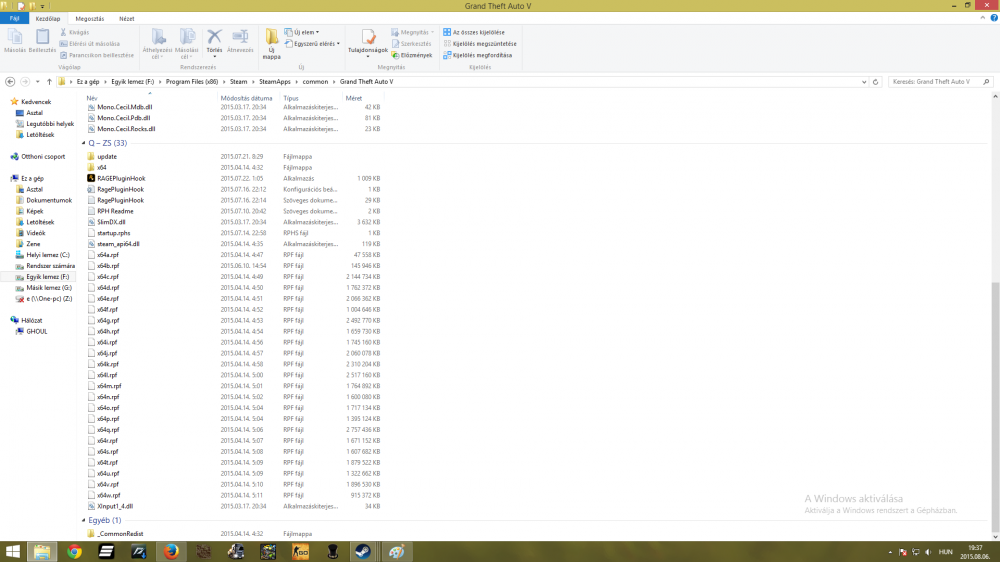
Task: Open GHOUL under Hálózat
Action: click(x=36, y=331)
